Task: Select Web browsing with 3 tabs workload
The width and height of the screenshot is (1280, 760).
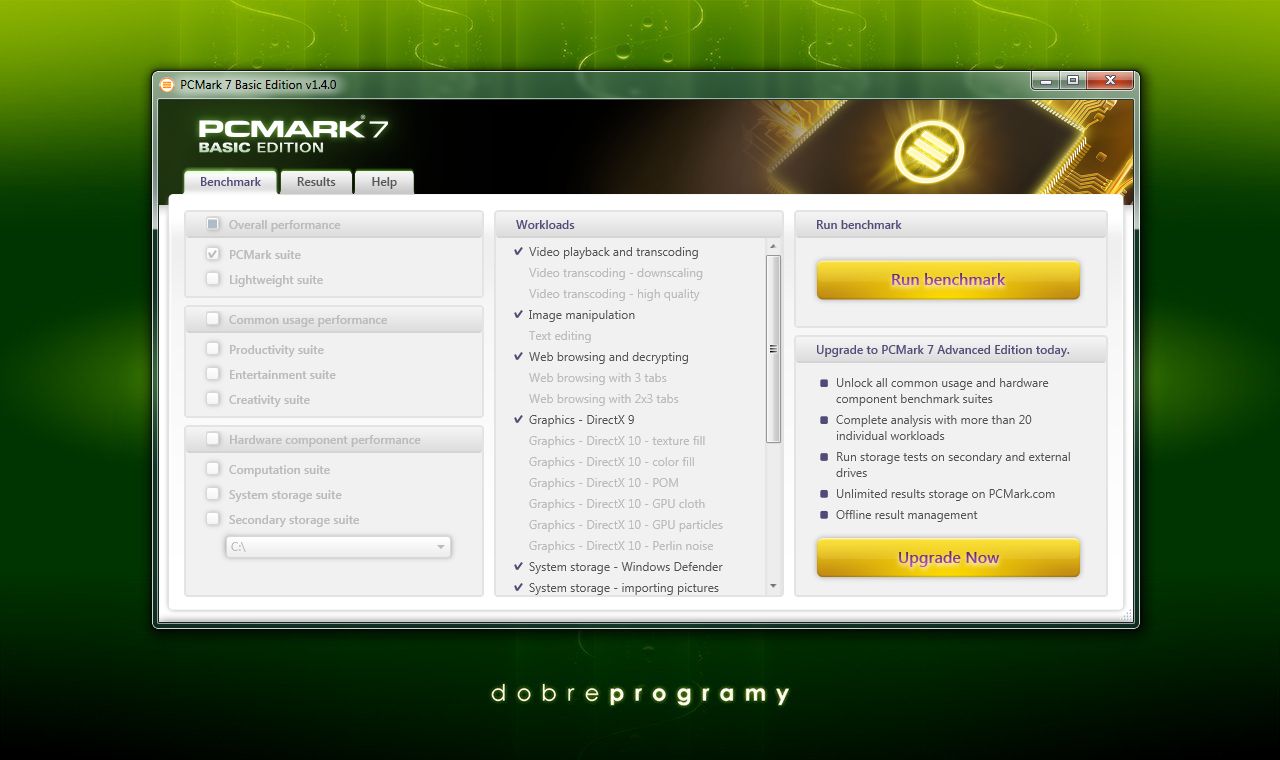Action: pyautogui.click(x=597, y=378)
